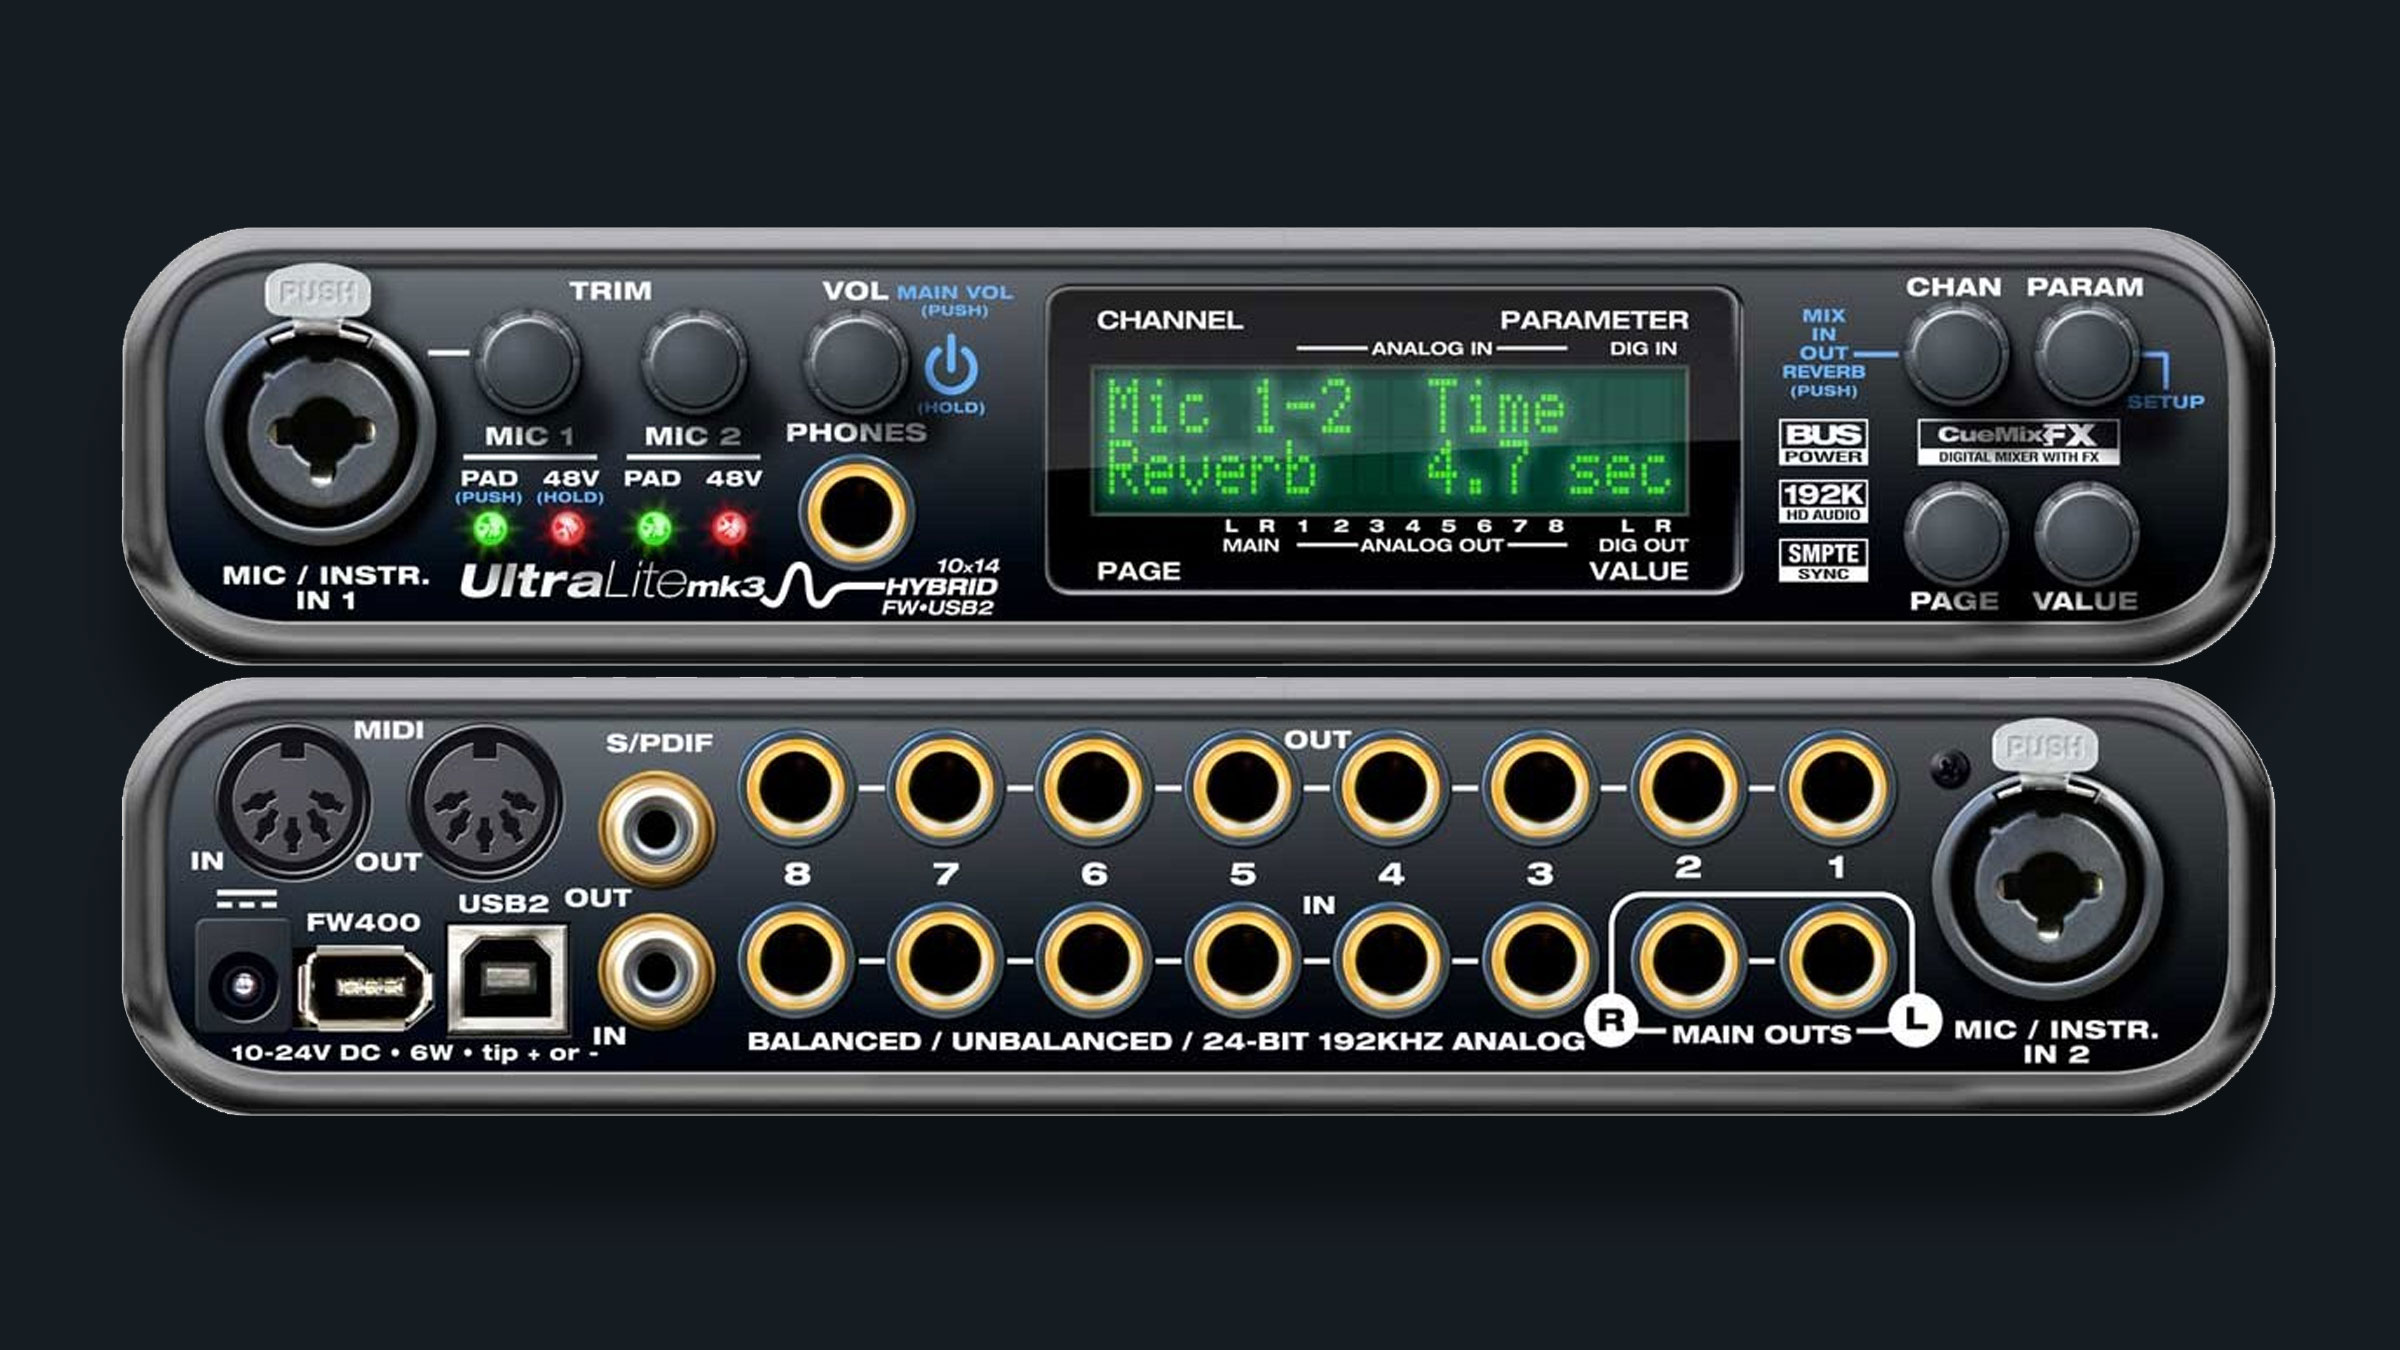Click analog OUT jack 7
The height and width of the screenshot is (1350, 2400).
click(945, 788)
